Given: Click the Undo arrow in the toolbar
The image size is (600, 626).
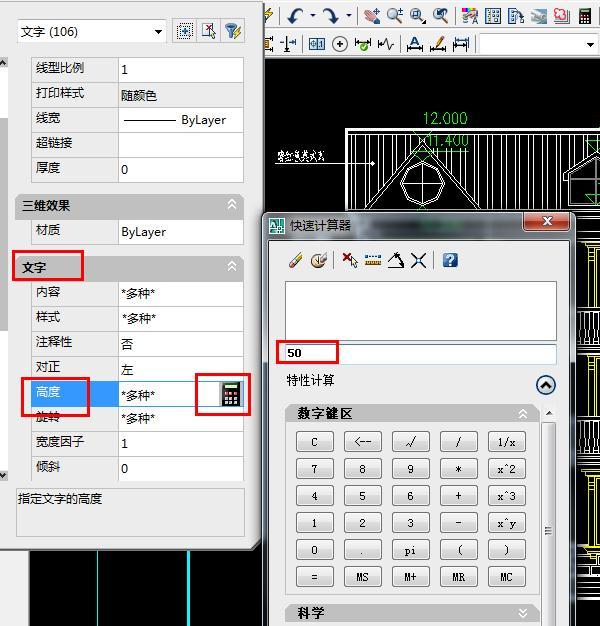Looking at the screenshot, I should (295, 16).
